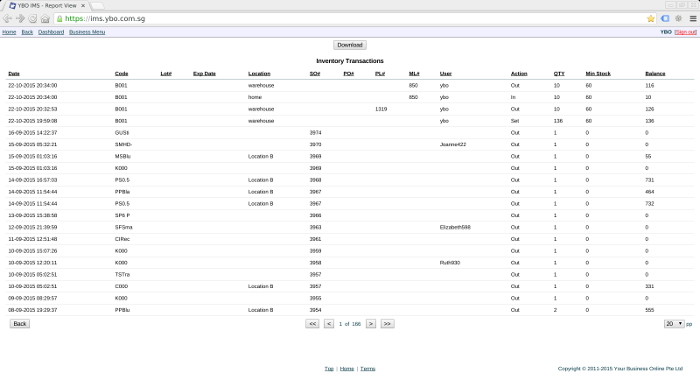This screenshot has height=382, width=700.
Task: Jump to last page with >> button
Action: 387,324
